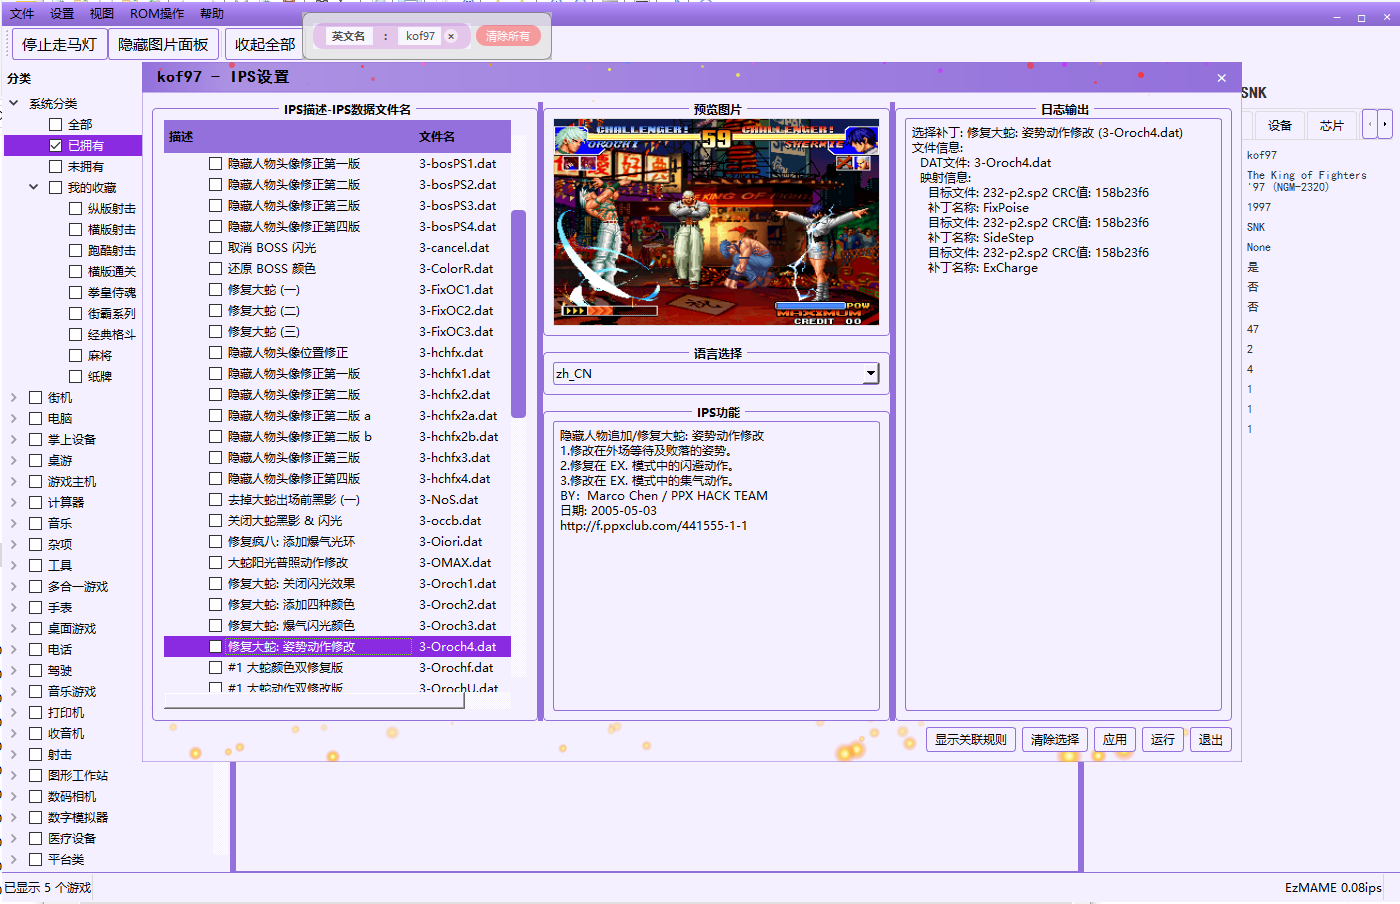The width and height of the screenshot is (1400, 904).
Task: Select 3-NoS.dat file row
Action: pyautogui.click(x=338, y=499)
